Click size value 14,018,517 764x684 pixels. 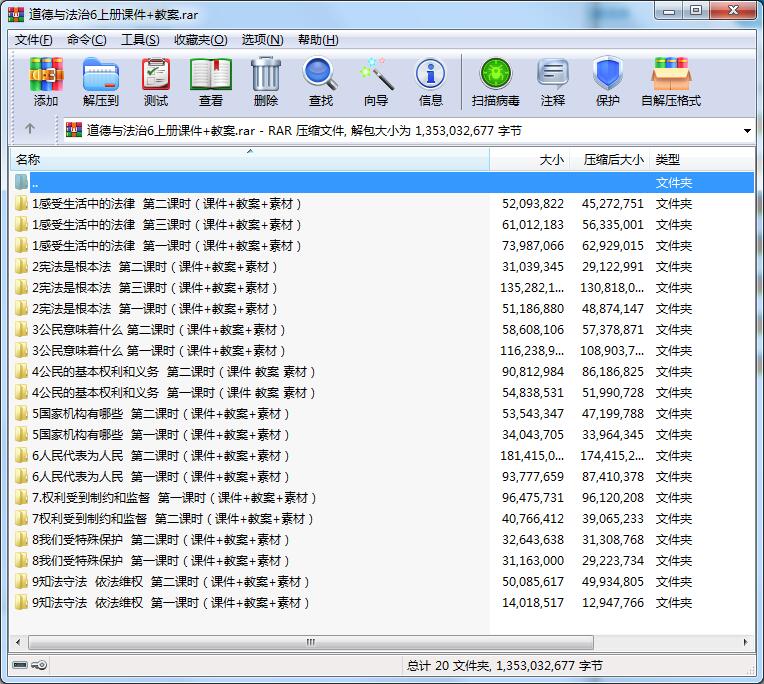click(x=533, y=603)
